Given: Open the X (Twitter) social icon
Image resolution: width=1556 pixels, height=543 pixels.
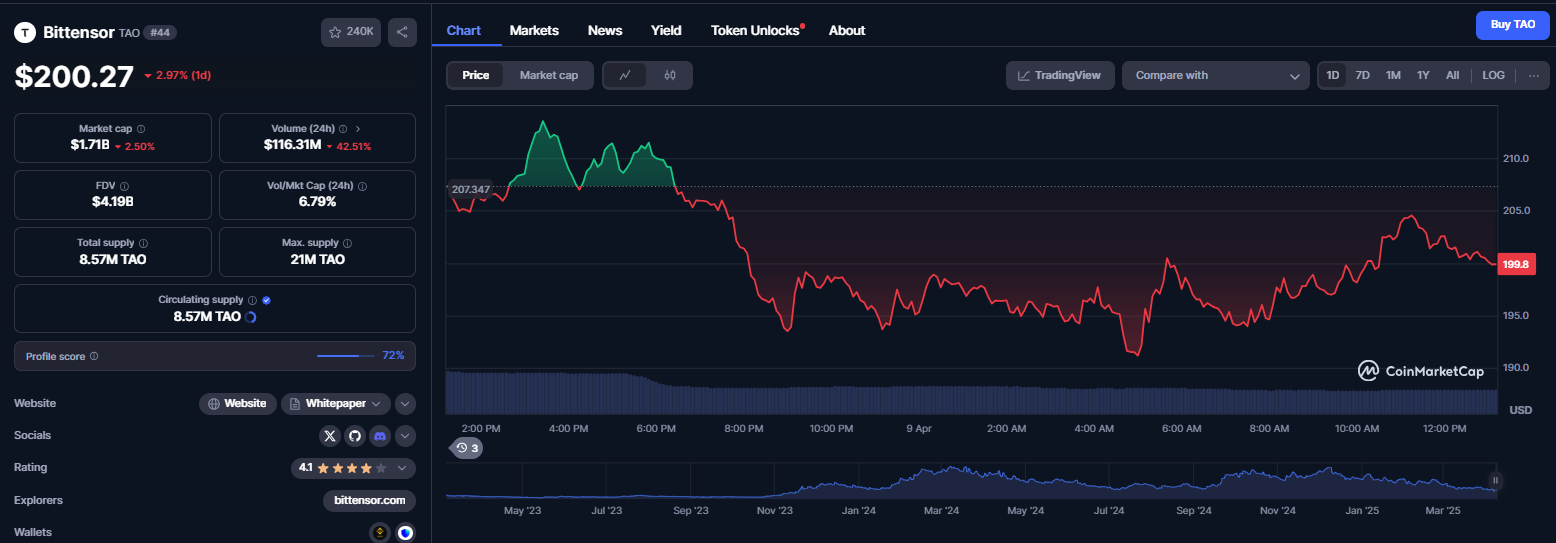Looking at the screenshot, I should tap(330, 436).
